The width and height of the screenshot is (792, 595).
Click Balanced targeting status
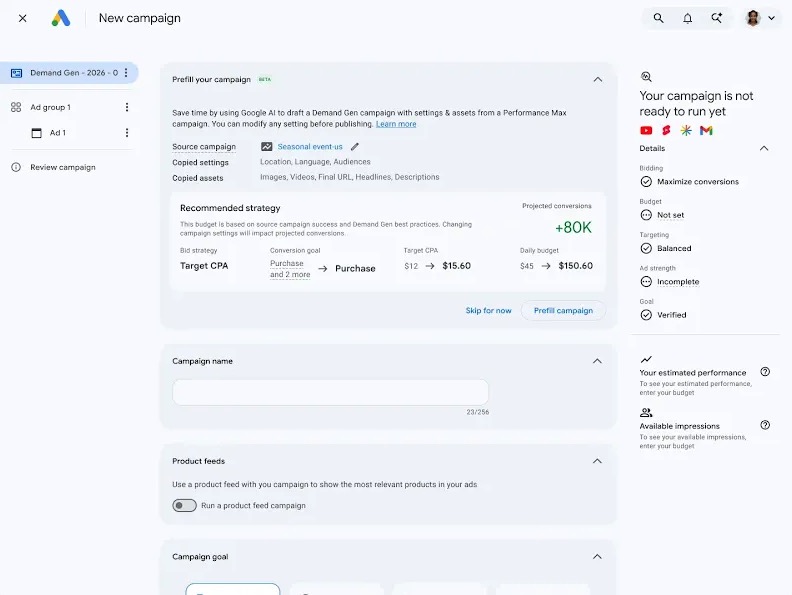pyautogui.click(x=674, y=249)
